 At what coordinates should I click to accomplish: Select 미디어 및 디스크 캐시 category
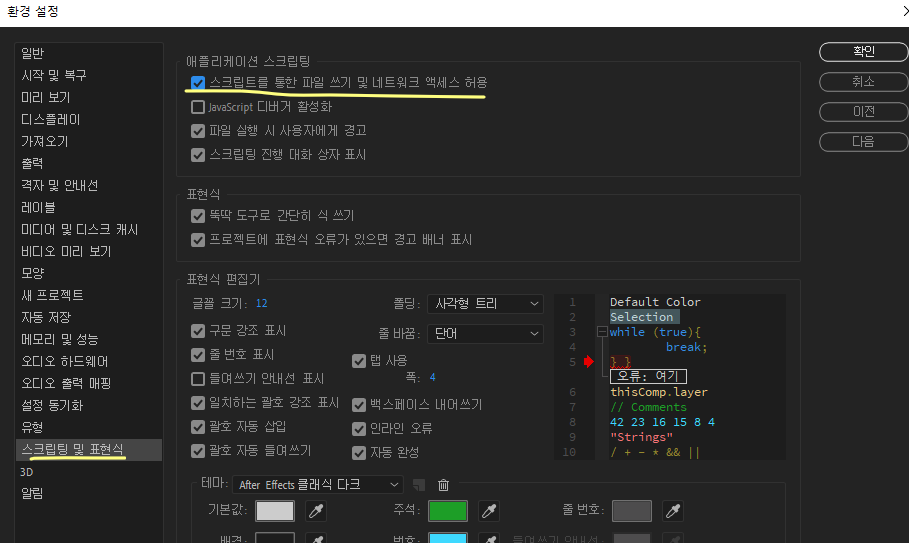tap(88, 229)
